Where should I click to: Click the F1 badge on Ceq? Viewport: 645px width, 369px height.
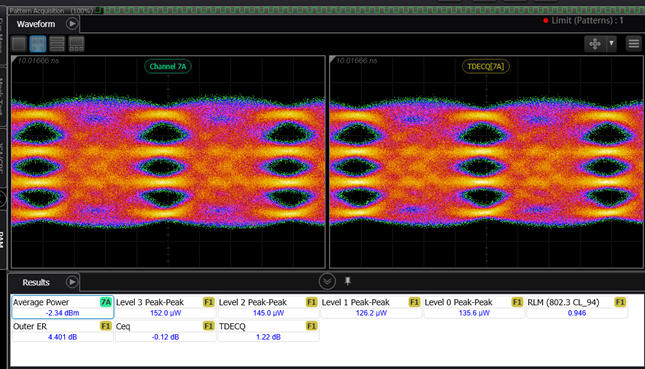coord(209,326)
